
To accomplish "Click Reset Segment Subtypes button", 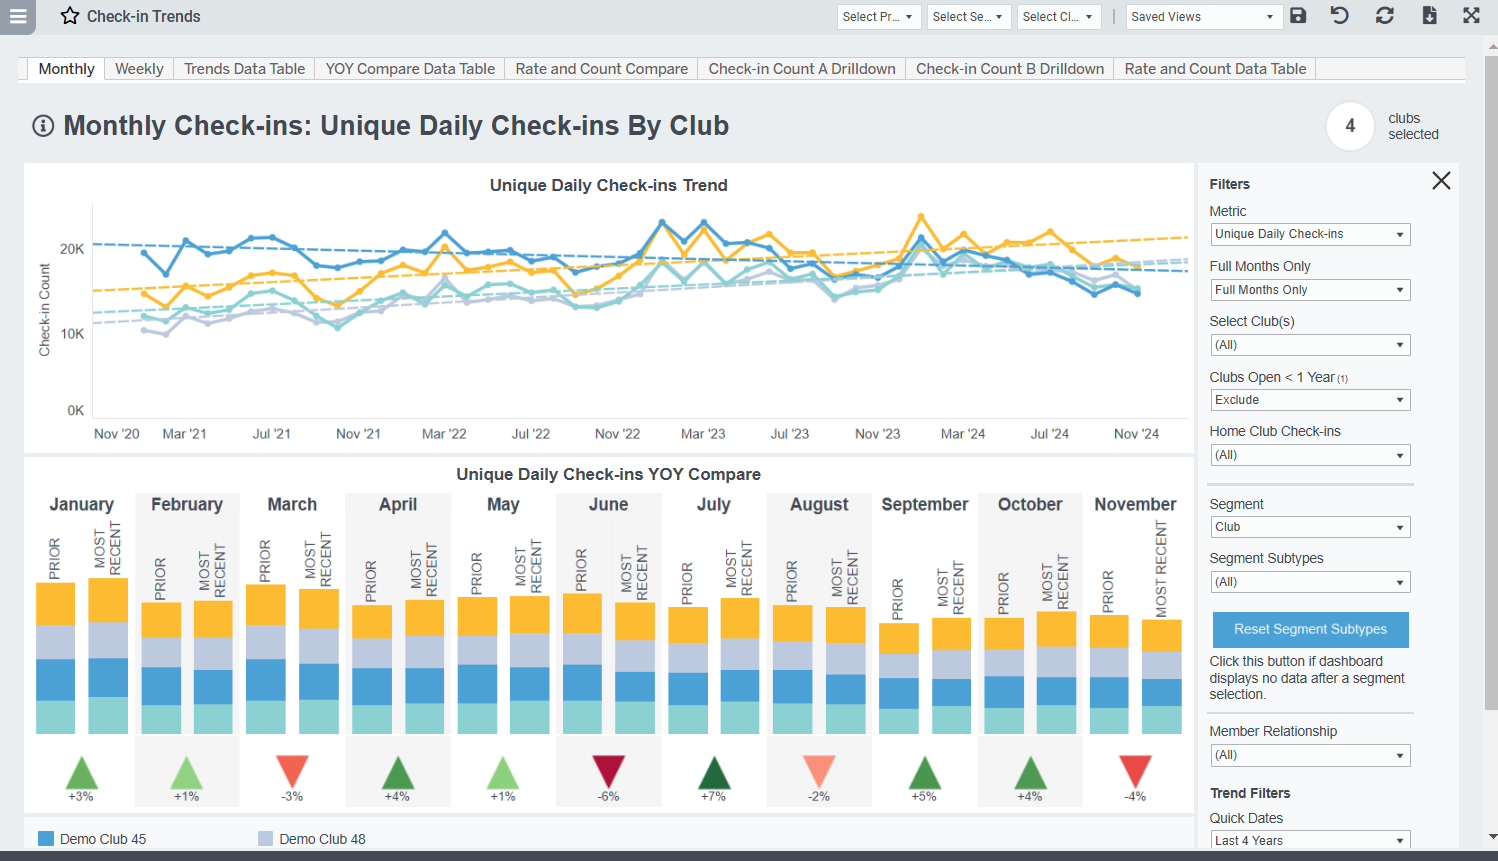I will (x=1310, y=630).
